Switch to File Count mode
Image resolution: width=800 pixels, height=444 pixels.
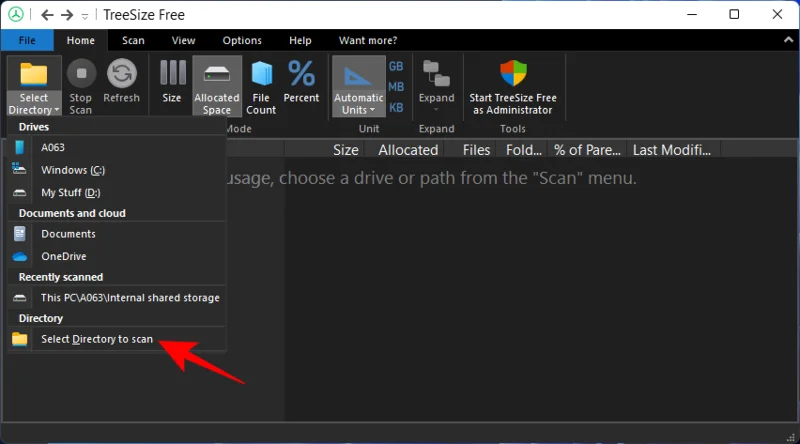pos(261,87)
